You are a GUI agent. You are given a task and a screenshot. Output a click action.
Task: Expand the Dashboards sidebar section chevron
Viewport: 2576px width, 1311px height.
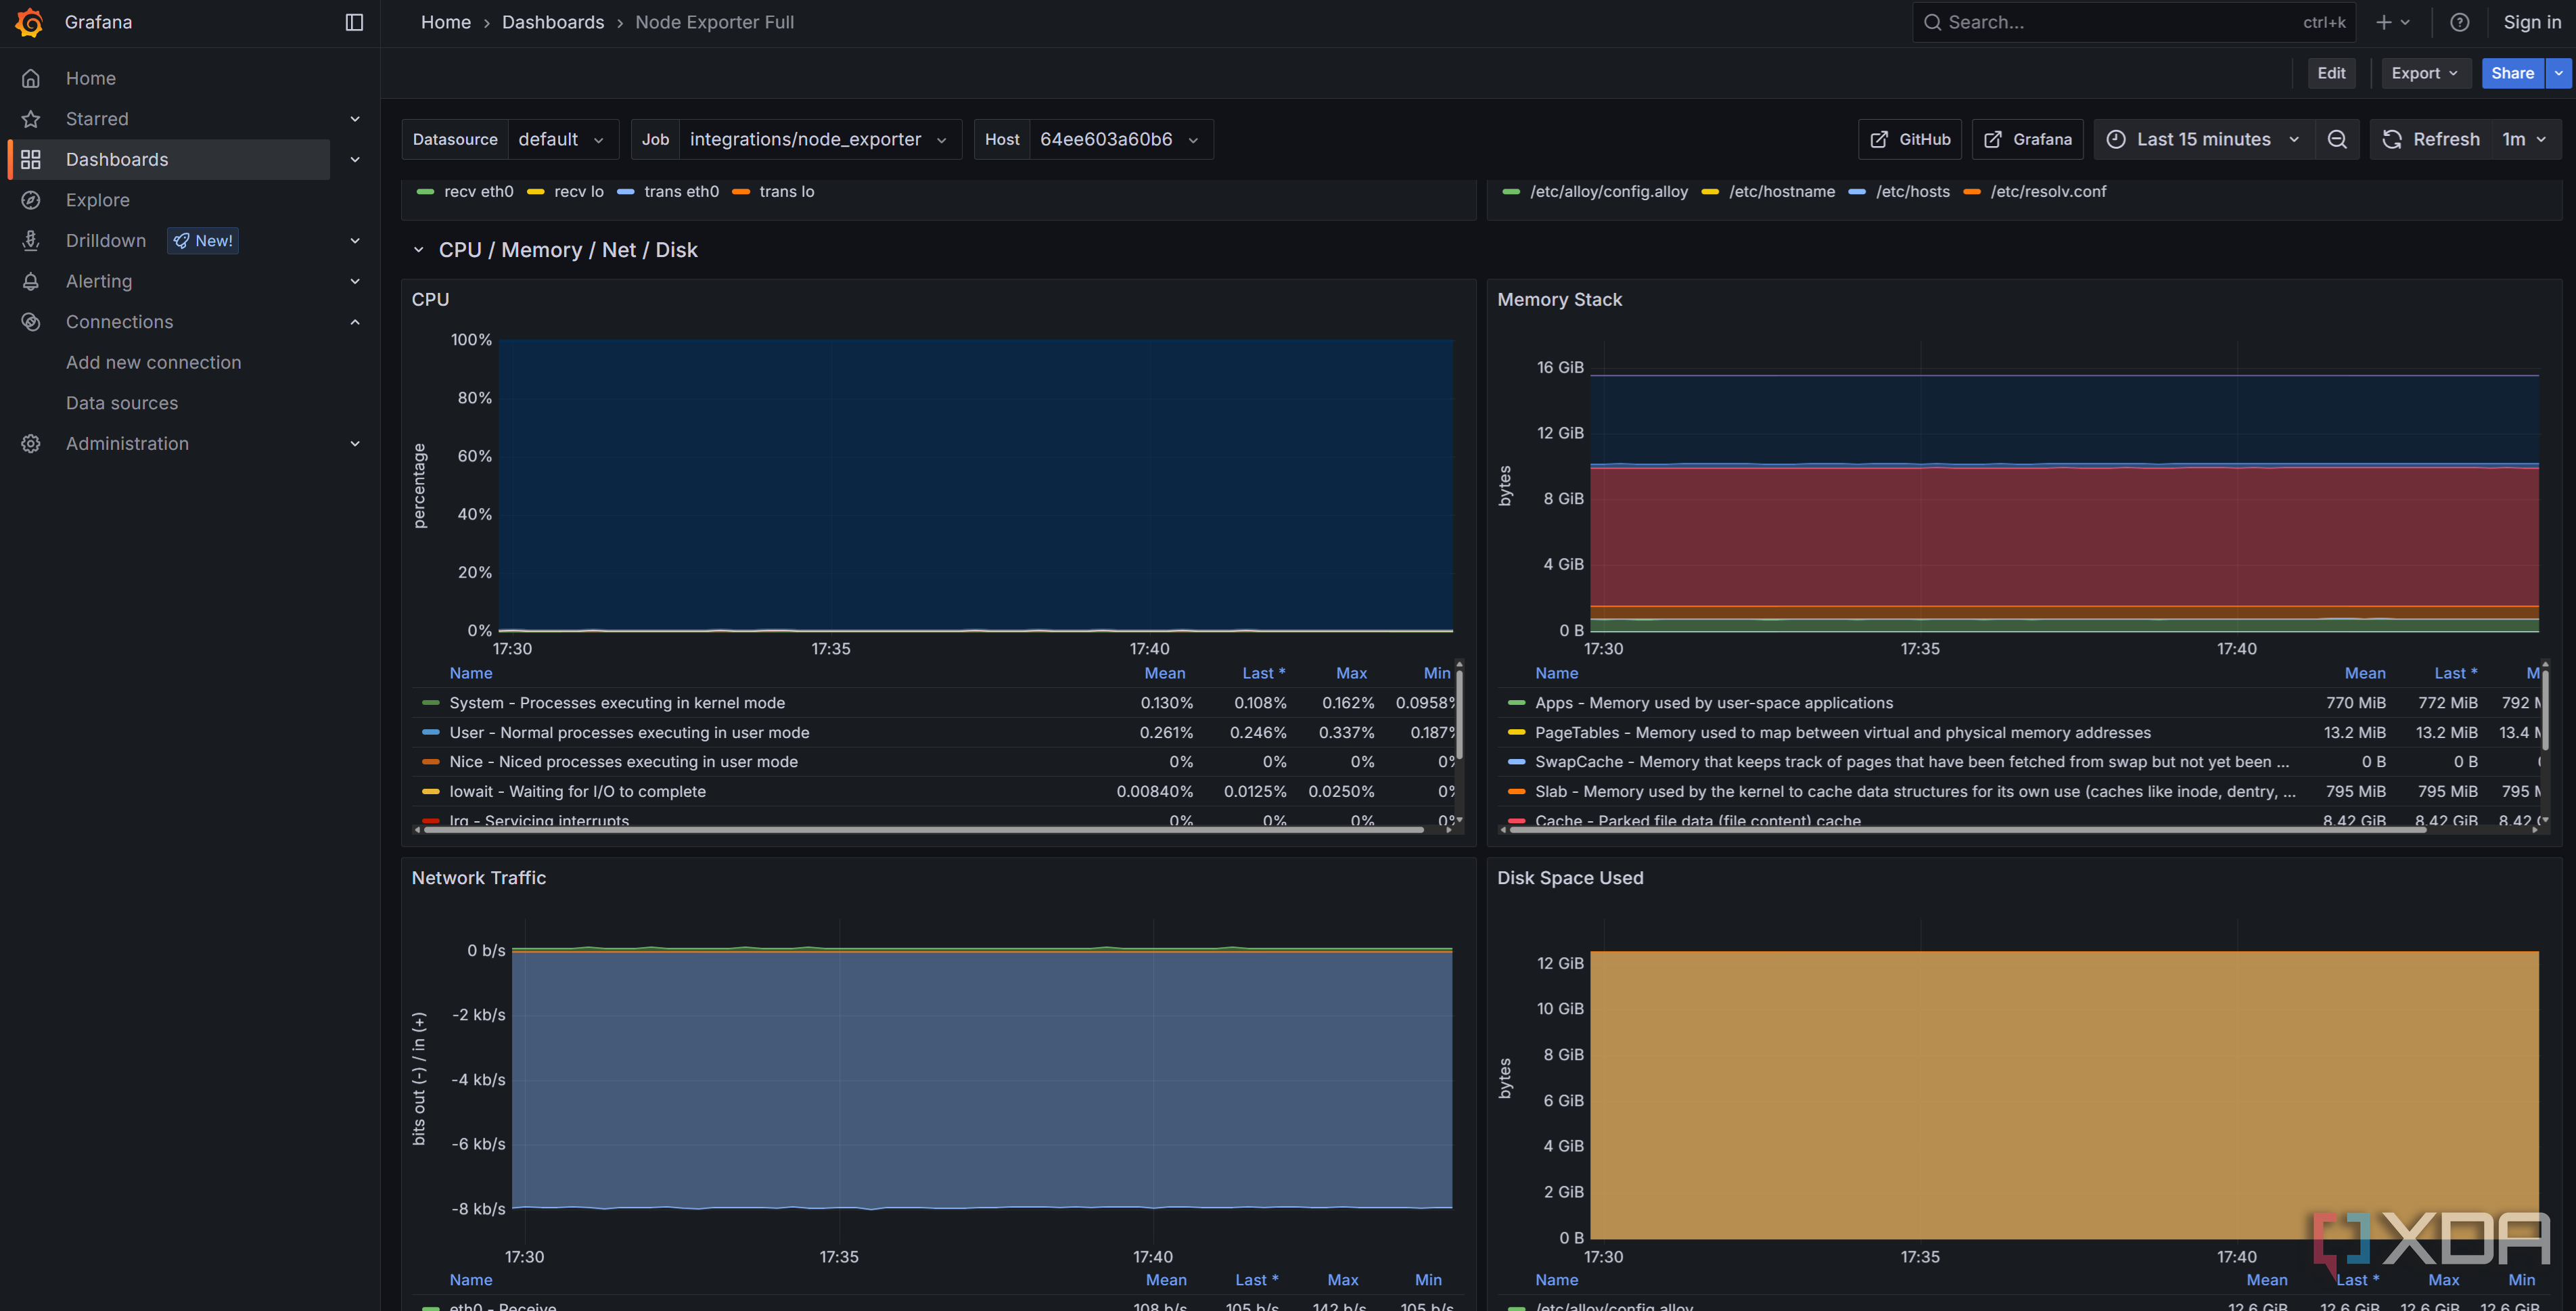tap(355, 159)
